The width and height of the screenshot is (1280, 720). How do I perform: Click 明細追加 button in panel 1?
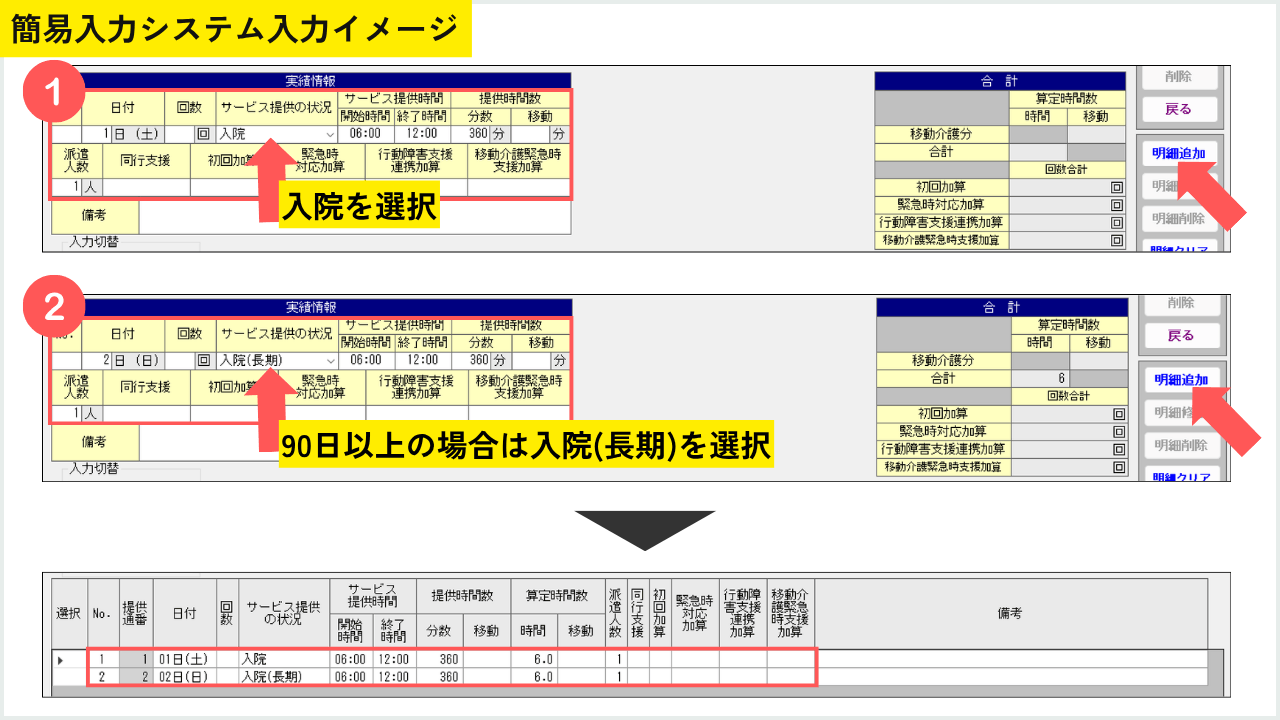pyautogui.click(x=1178, y=153)
